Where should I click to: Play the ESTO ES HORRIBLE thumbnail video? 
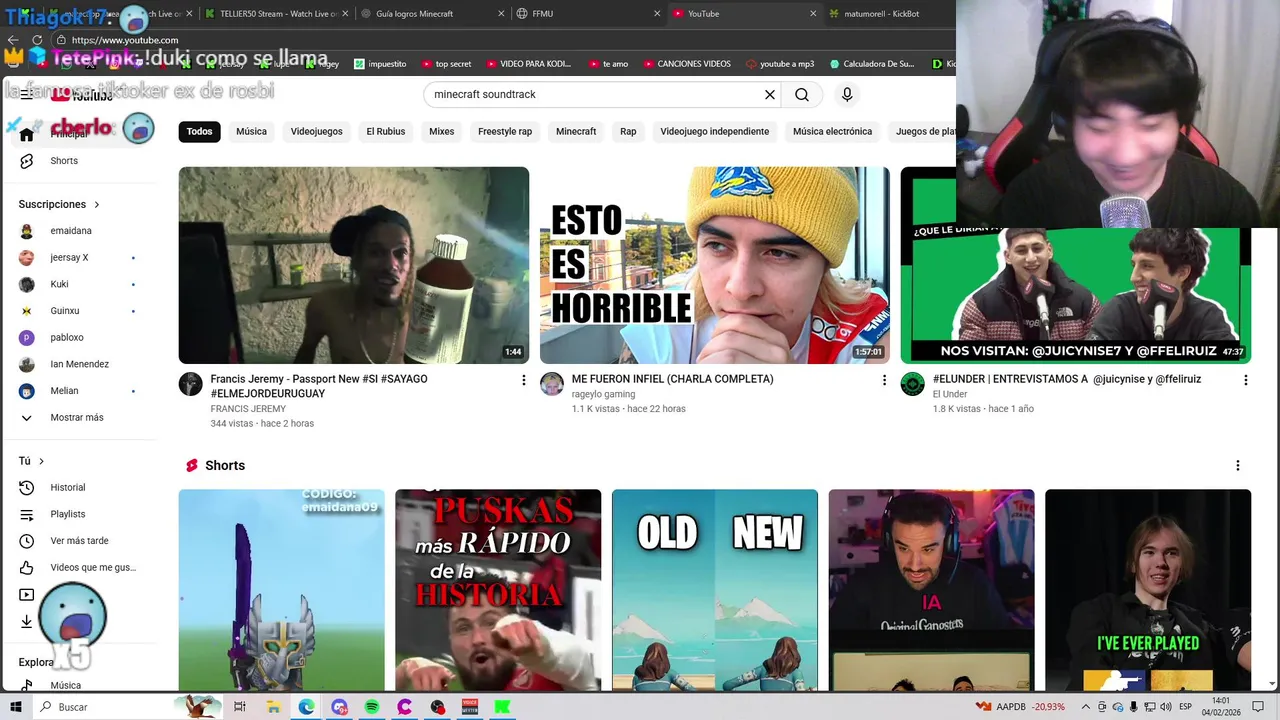click(715, 265)
